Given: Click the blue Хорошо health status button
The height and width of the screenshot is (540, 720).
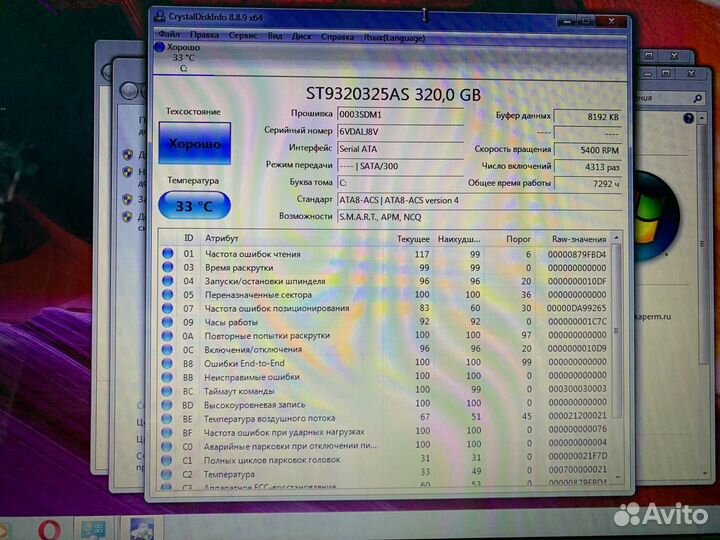Looking at the screenshot, I should pos(194,144).
